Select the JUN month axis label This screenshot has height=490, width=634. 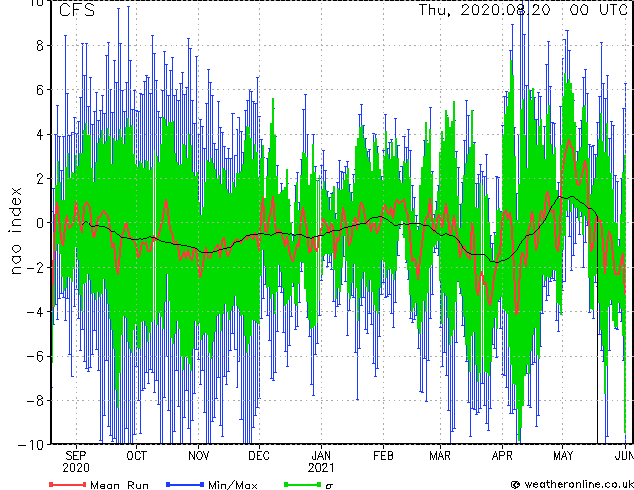point(622,454)
